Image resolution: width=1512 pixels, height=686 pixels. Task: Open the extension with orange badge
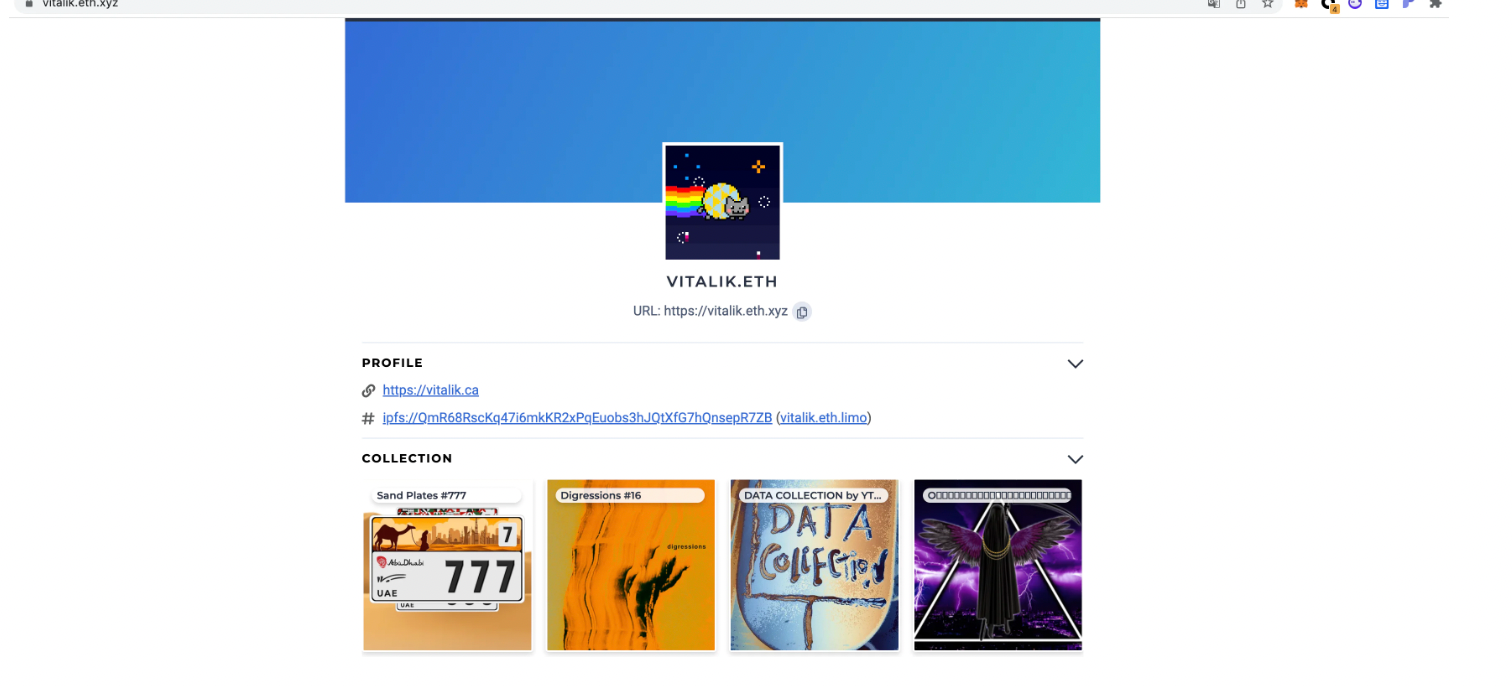pos(1329,4)
